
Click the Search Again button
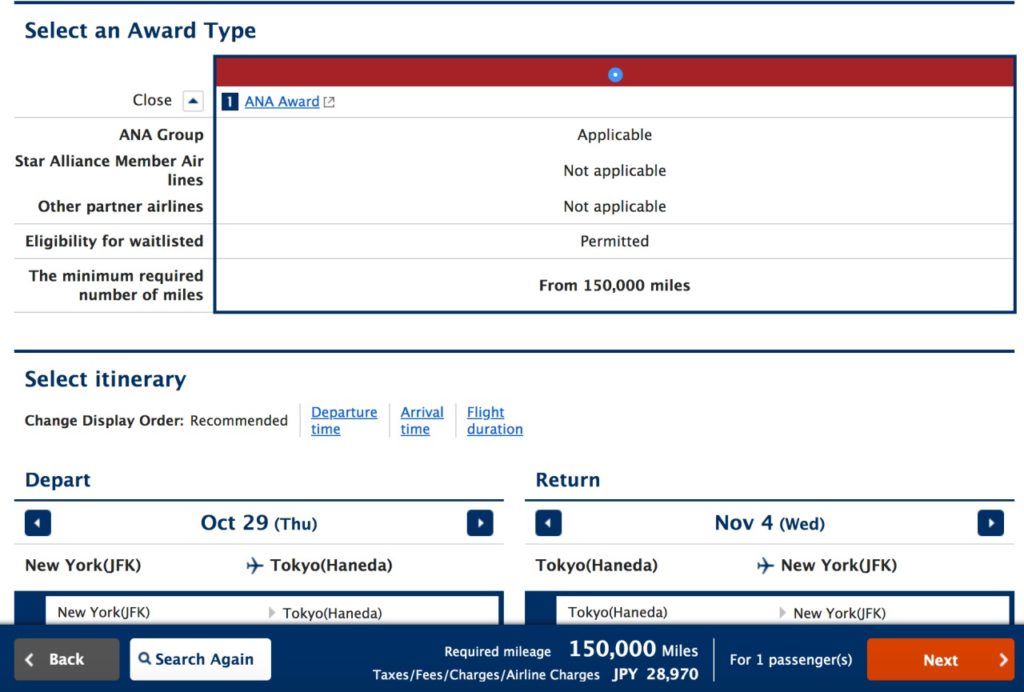click(x=200, y=659)
